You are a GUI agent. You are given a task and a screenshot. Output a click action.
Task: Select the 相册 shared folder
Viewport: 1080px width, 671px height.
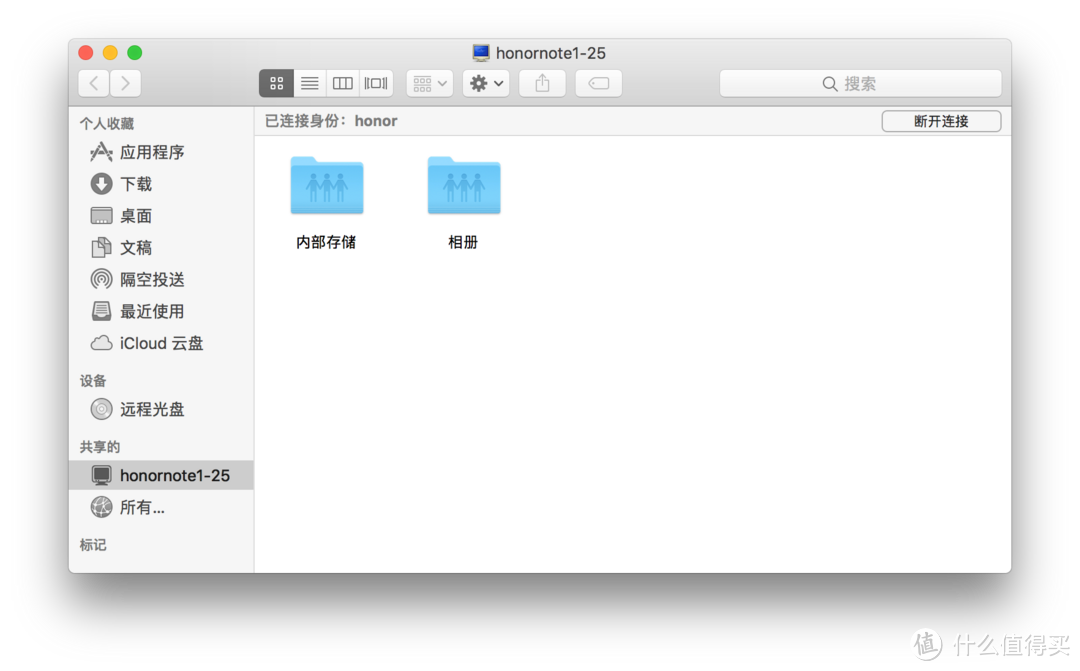pyautogui.click(x=464, y=186)
